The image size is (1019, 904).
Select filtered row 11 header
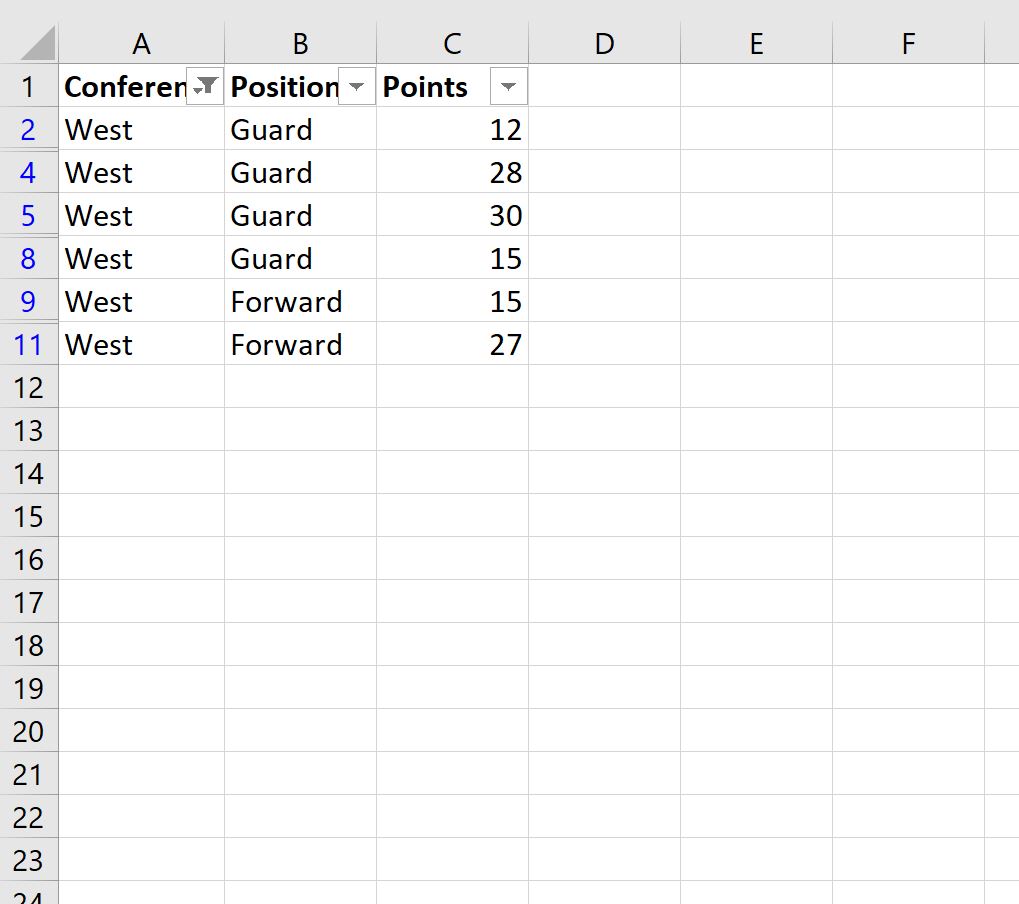tap(28, 345)
